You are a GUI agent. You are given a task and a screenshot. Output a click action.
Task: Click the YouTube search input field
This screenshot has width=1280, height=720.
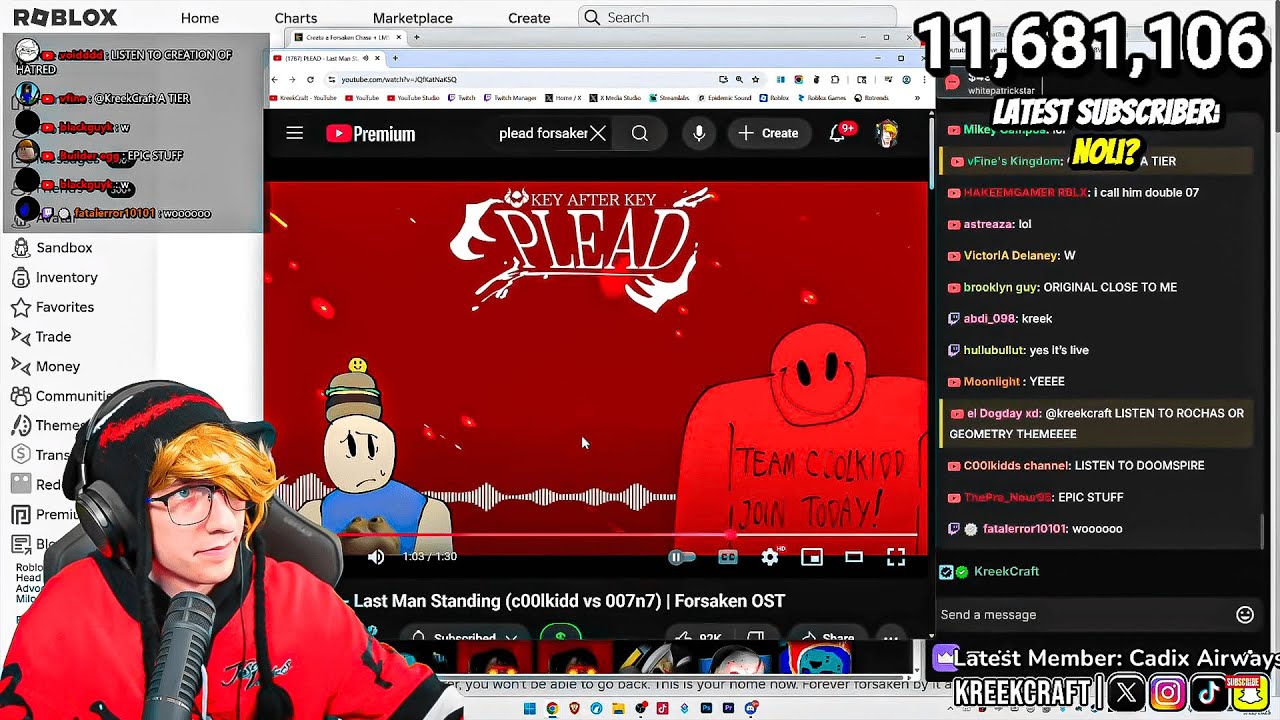click(543, 133)
